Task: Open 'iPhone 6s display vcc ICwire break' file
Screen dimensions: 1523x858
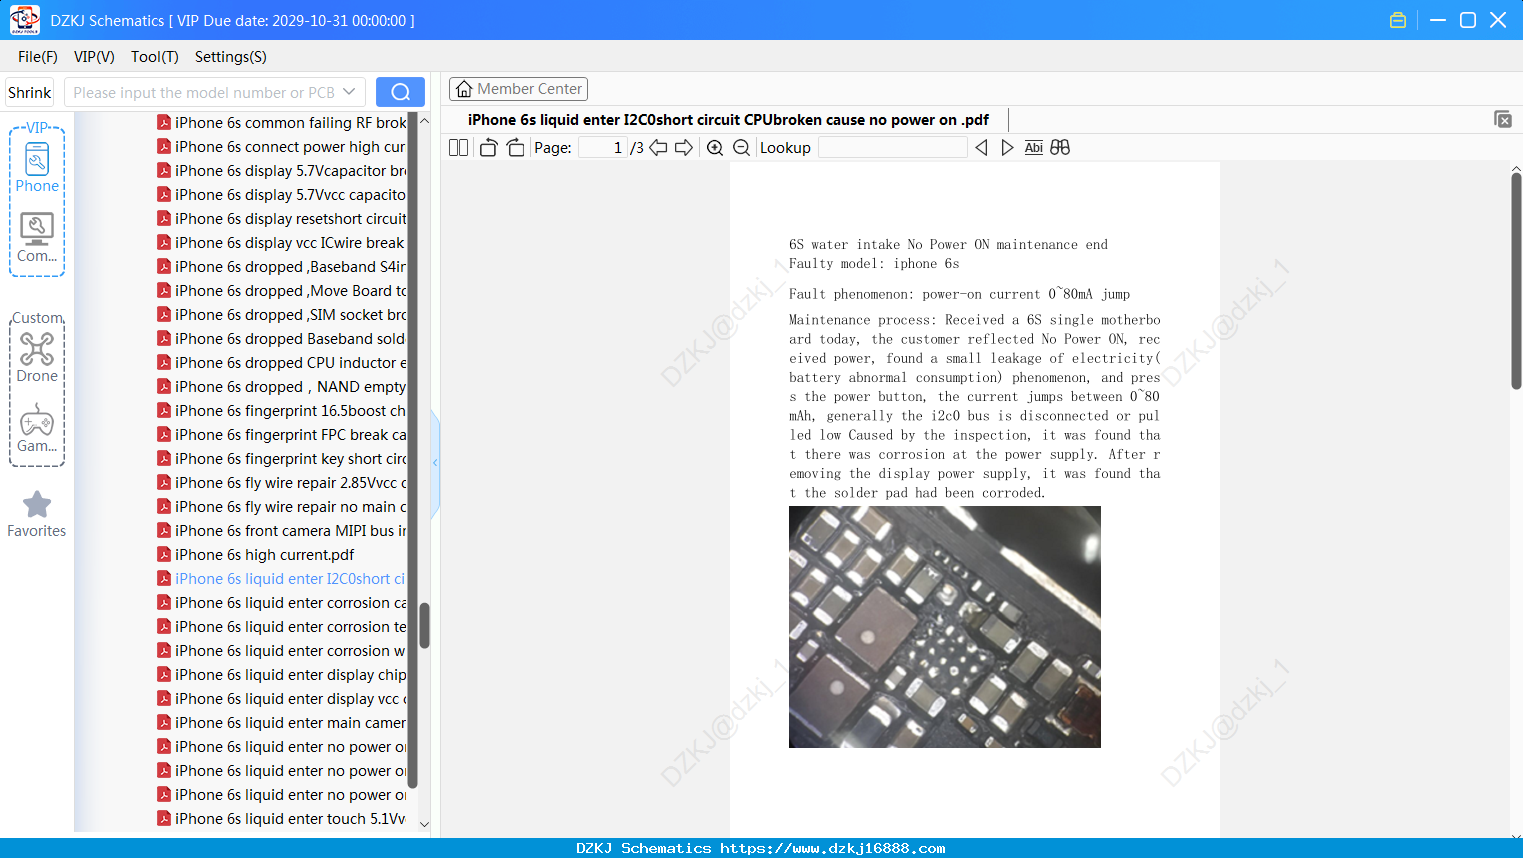Action: pyautogui.click(x=289, y=242)
